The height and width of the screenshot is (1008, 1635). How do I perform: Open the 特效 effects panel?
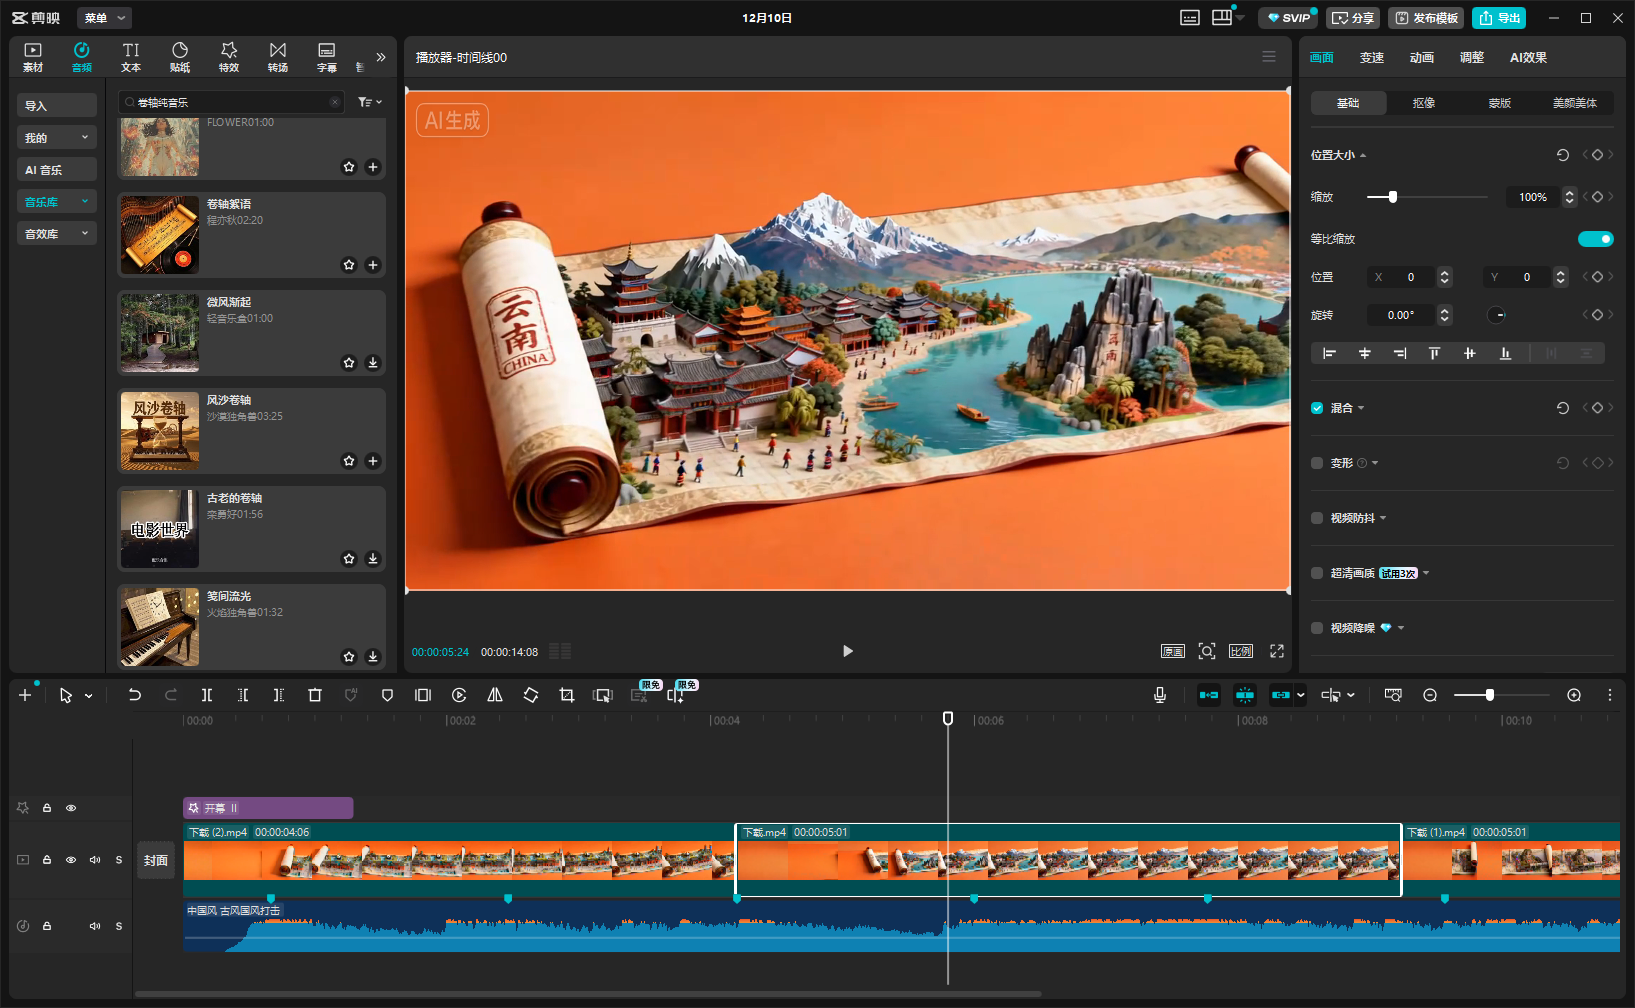pos(229,57)
